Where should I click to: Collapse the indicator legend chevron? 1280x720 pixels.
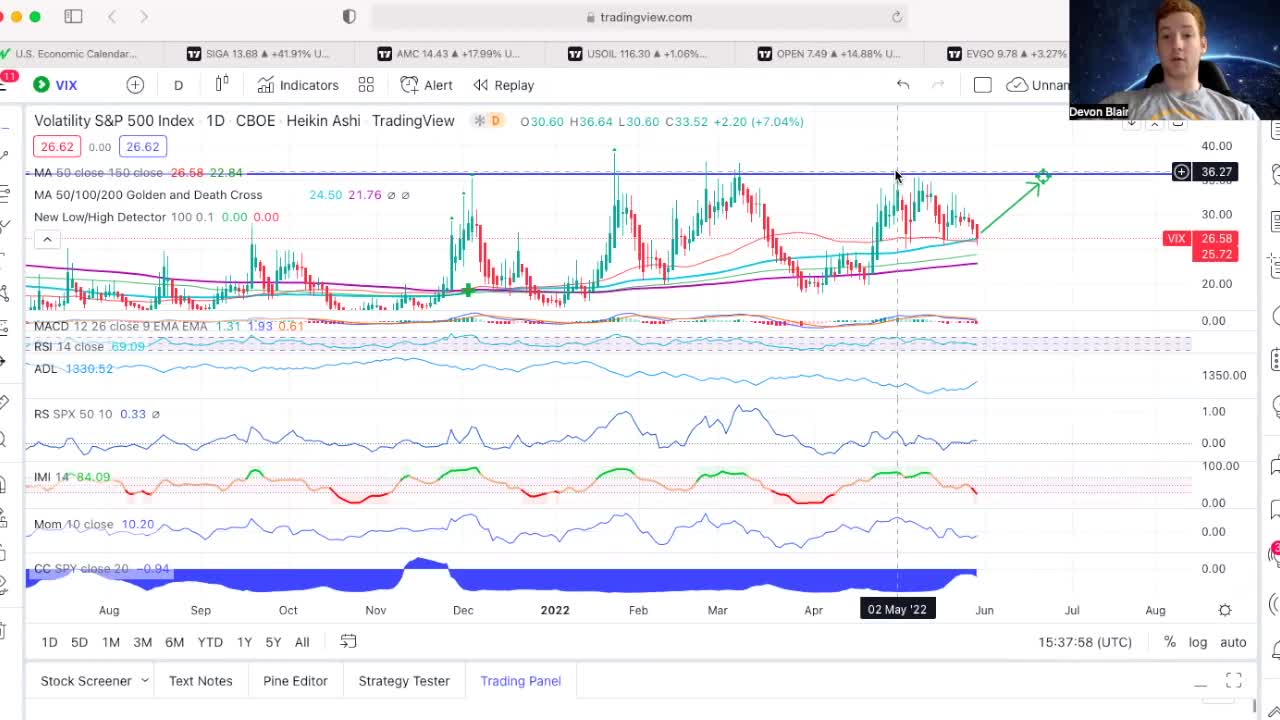point(47,239)
